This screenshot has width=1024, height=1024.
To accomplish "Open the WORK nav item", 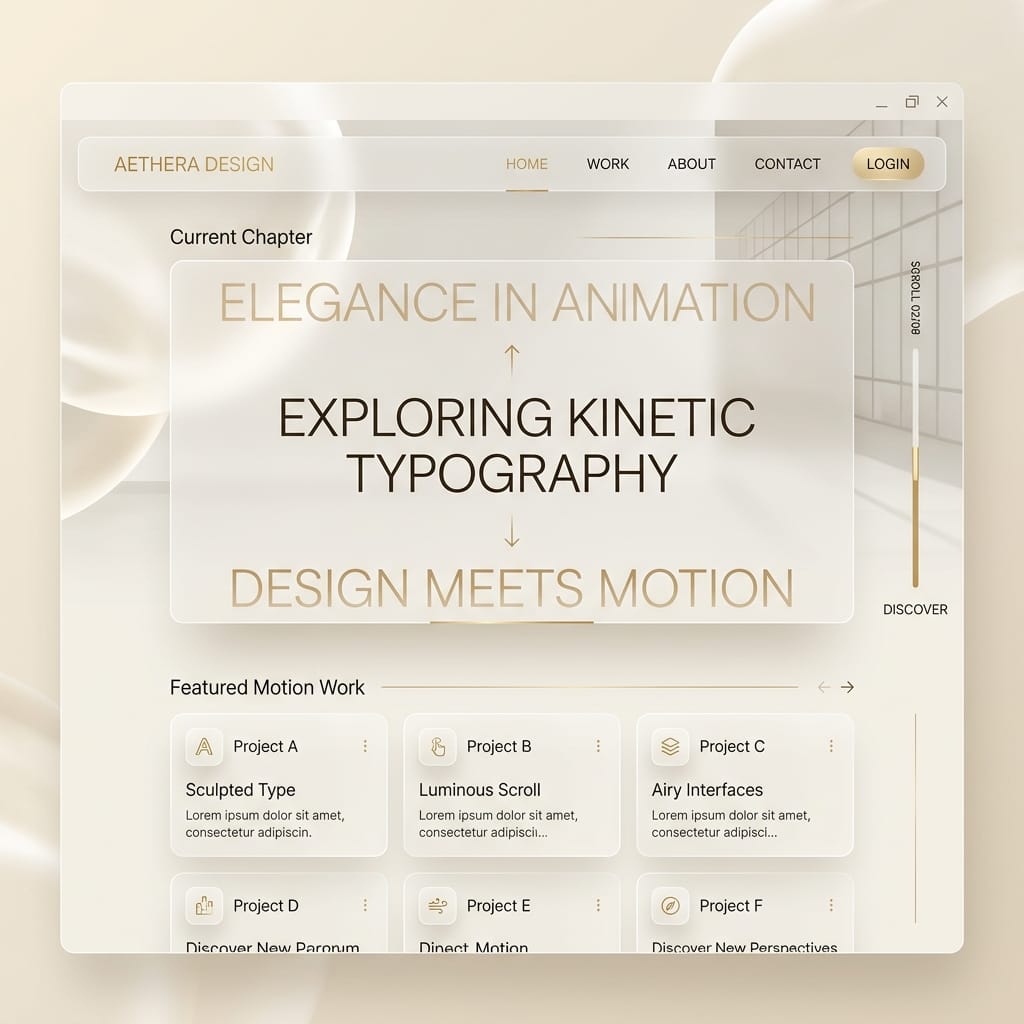I will tap(607, 164).
